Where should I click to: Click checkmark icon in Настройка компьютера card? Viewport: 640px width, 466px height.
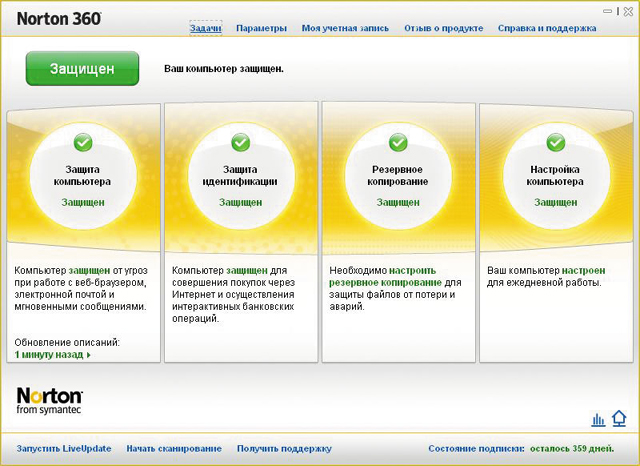(556, 142)
